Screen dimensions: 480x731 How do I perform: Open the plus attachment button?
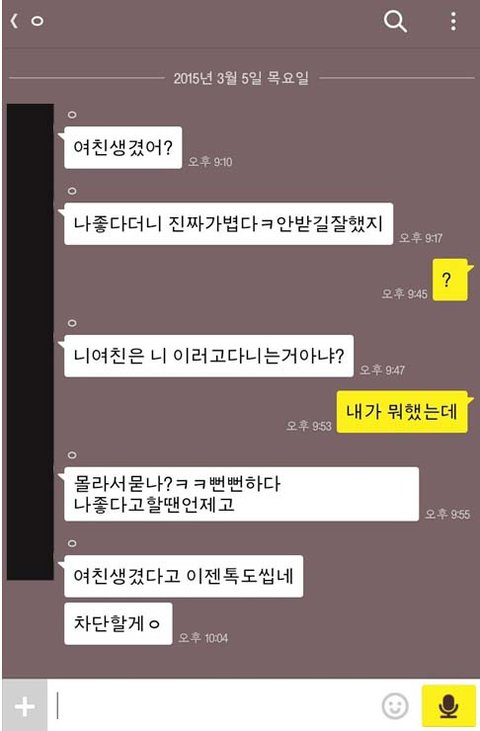[25, 706]
